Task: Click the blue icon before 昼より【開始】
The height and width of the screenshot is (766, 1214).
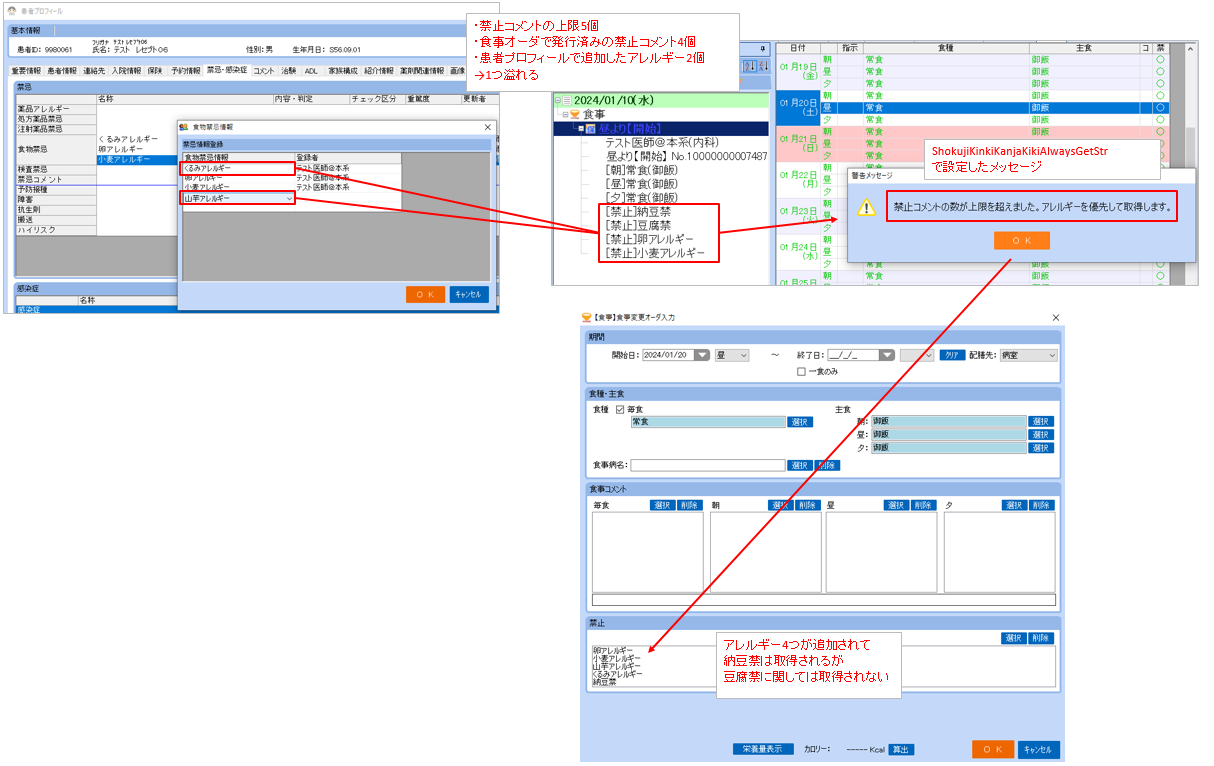Action: (x=590, y=129)
